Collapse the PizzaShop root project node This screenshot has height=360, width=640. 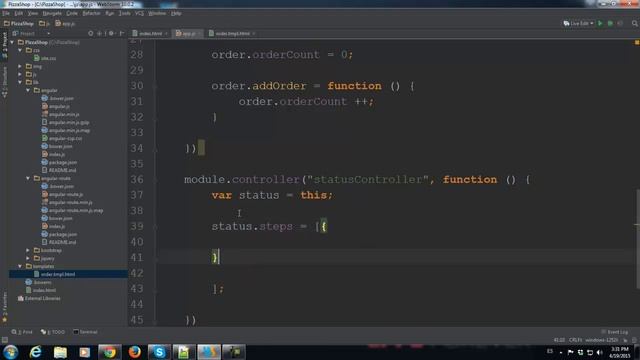pyautogui.click(x=12, y=42)
